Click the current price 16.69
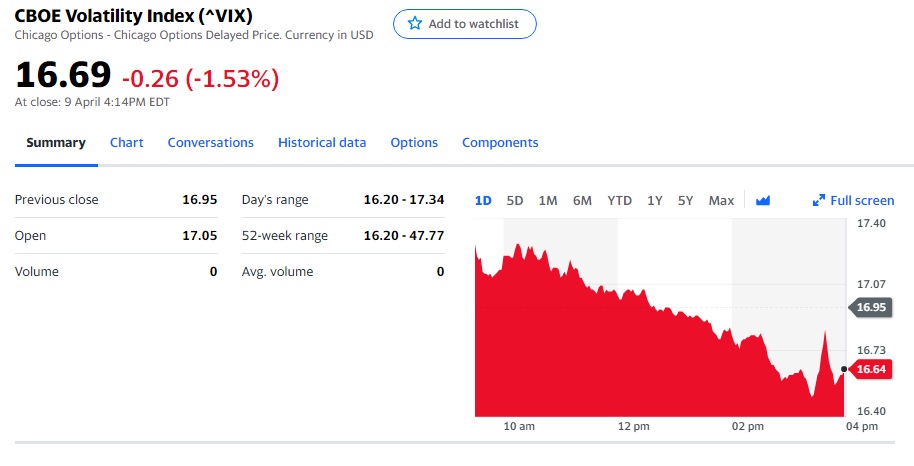Viewport: 914px width, 466px height. tap(63, 75)
